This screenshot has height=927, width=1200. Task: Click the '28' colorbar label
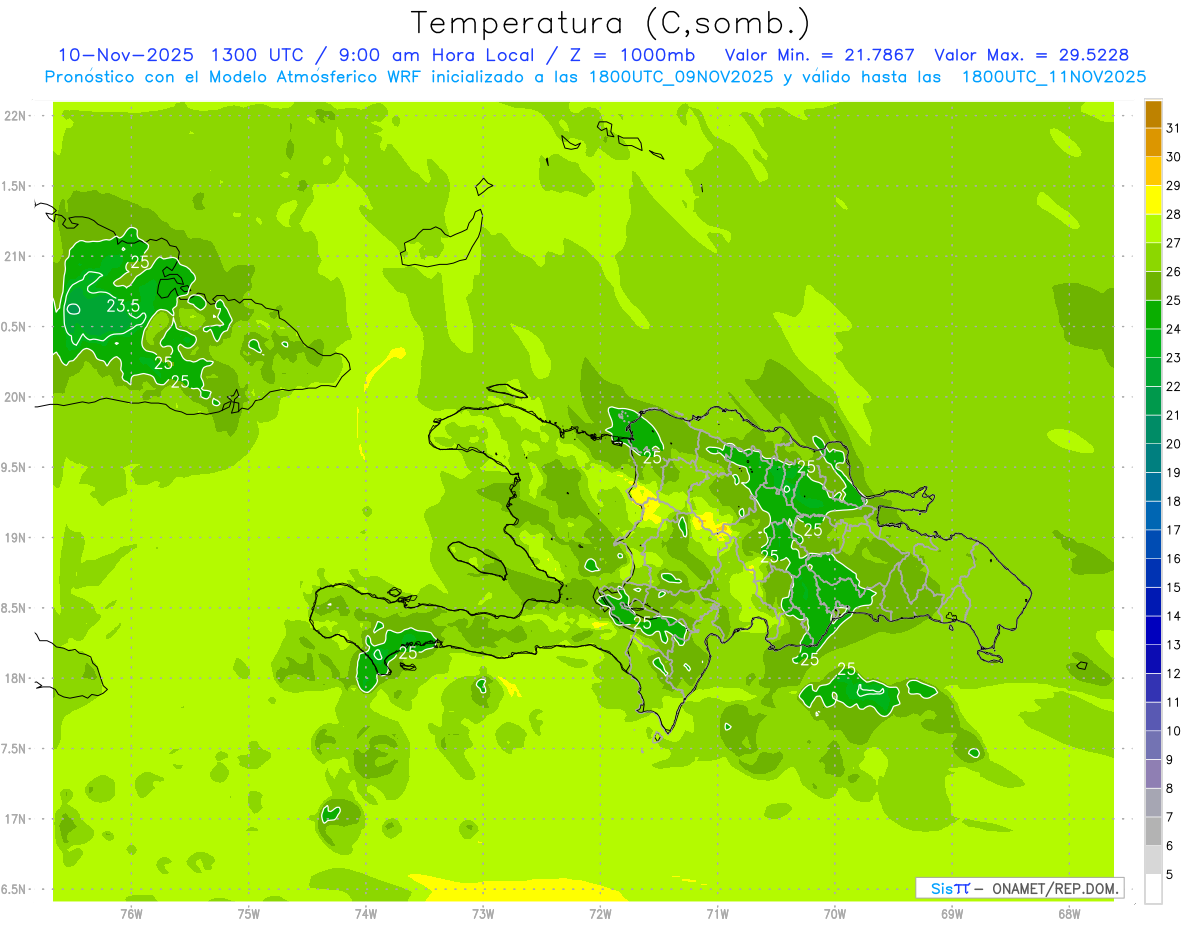[1174, 214]
